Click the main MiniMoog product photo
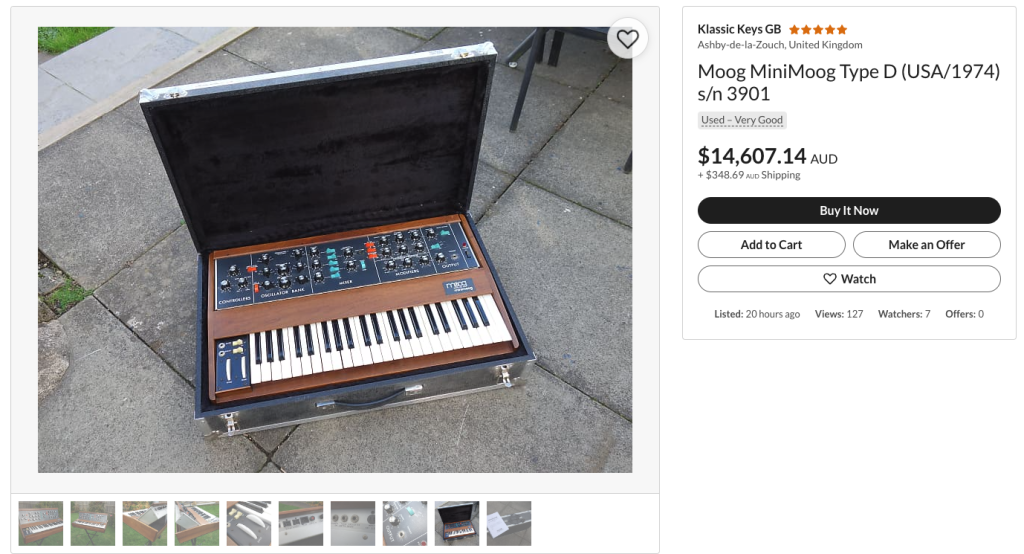 click(335, 250)
